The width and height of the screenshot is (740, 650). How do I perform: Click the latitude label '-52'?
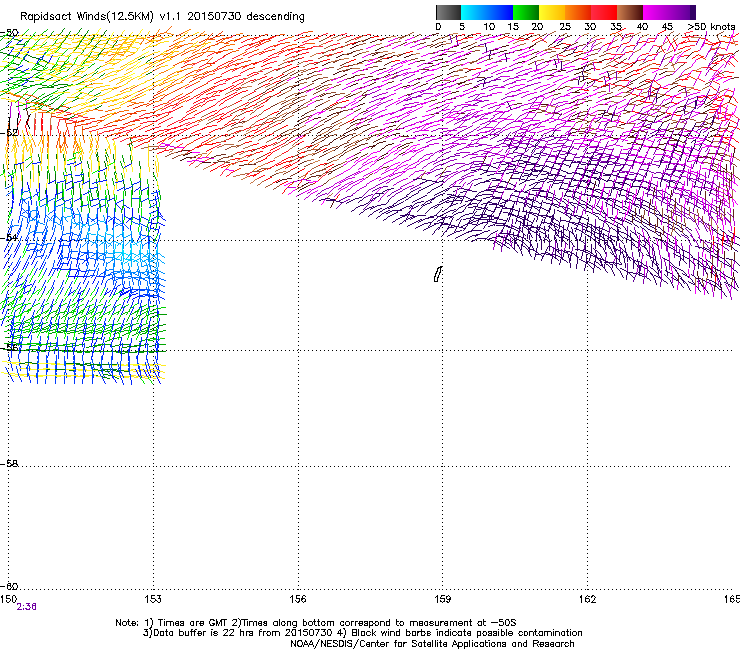point(9,133)
